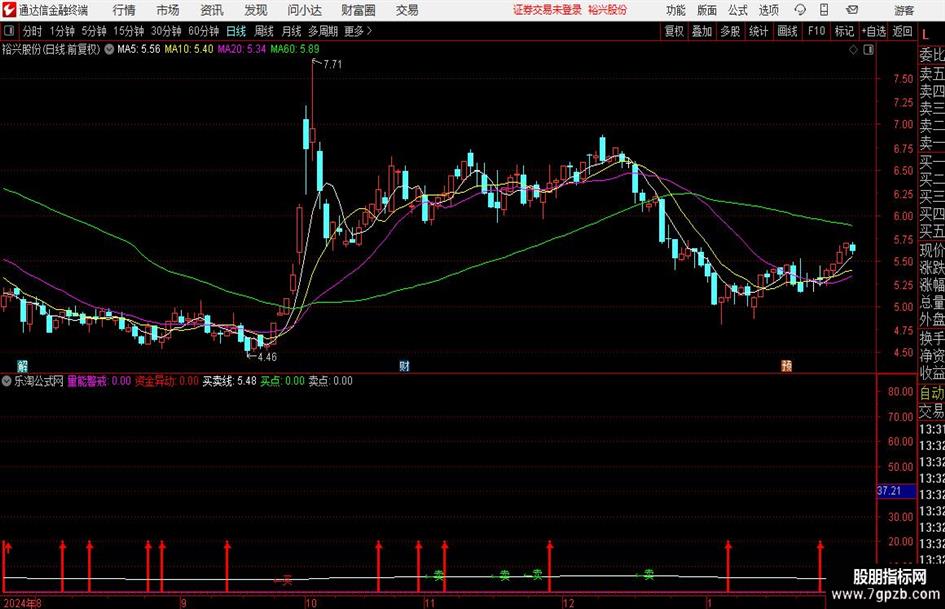Click the L button above order book
Screen dimensions: 945x609
tap(925, 36)
